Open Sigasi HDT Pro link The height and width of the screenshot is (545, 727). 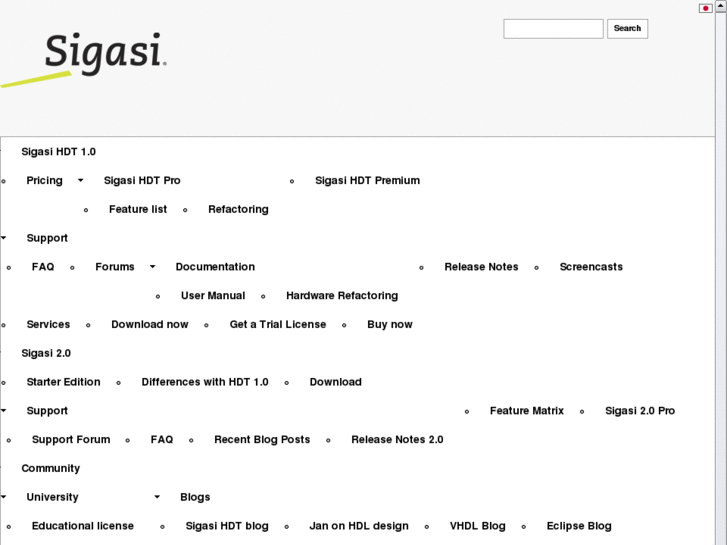142,180
